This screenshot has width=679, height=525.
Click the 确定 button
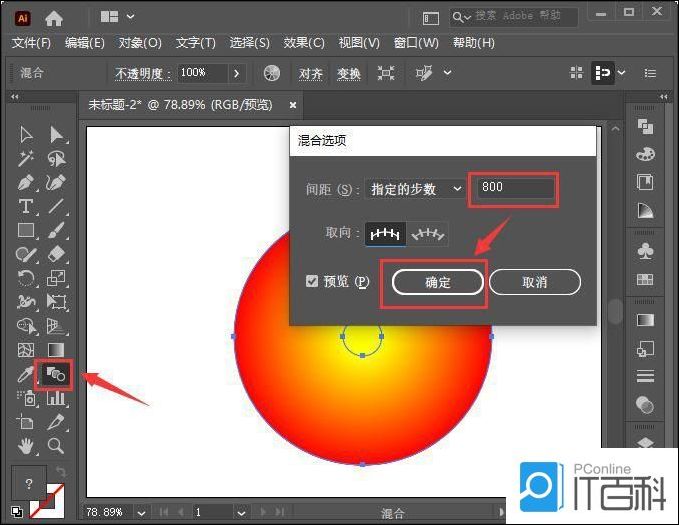tap(438, 282)
